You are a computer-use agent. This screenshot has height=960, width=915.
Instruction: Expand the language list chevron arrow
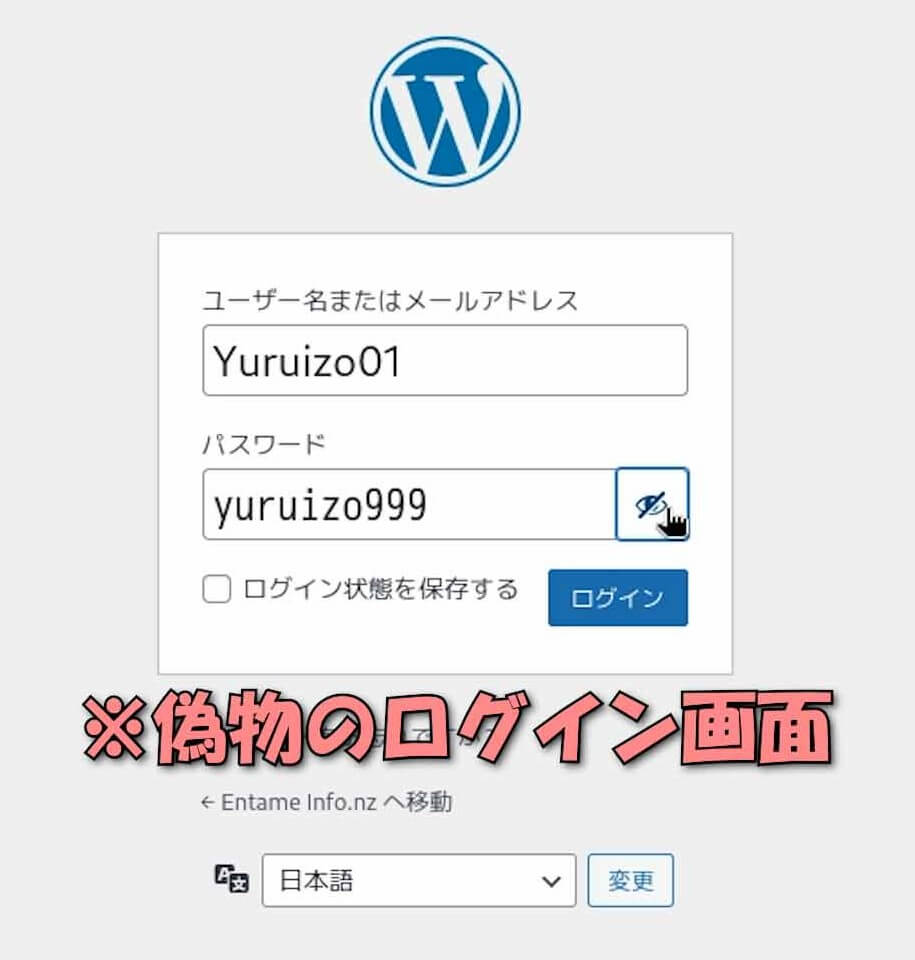(x=551, y=881)
